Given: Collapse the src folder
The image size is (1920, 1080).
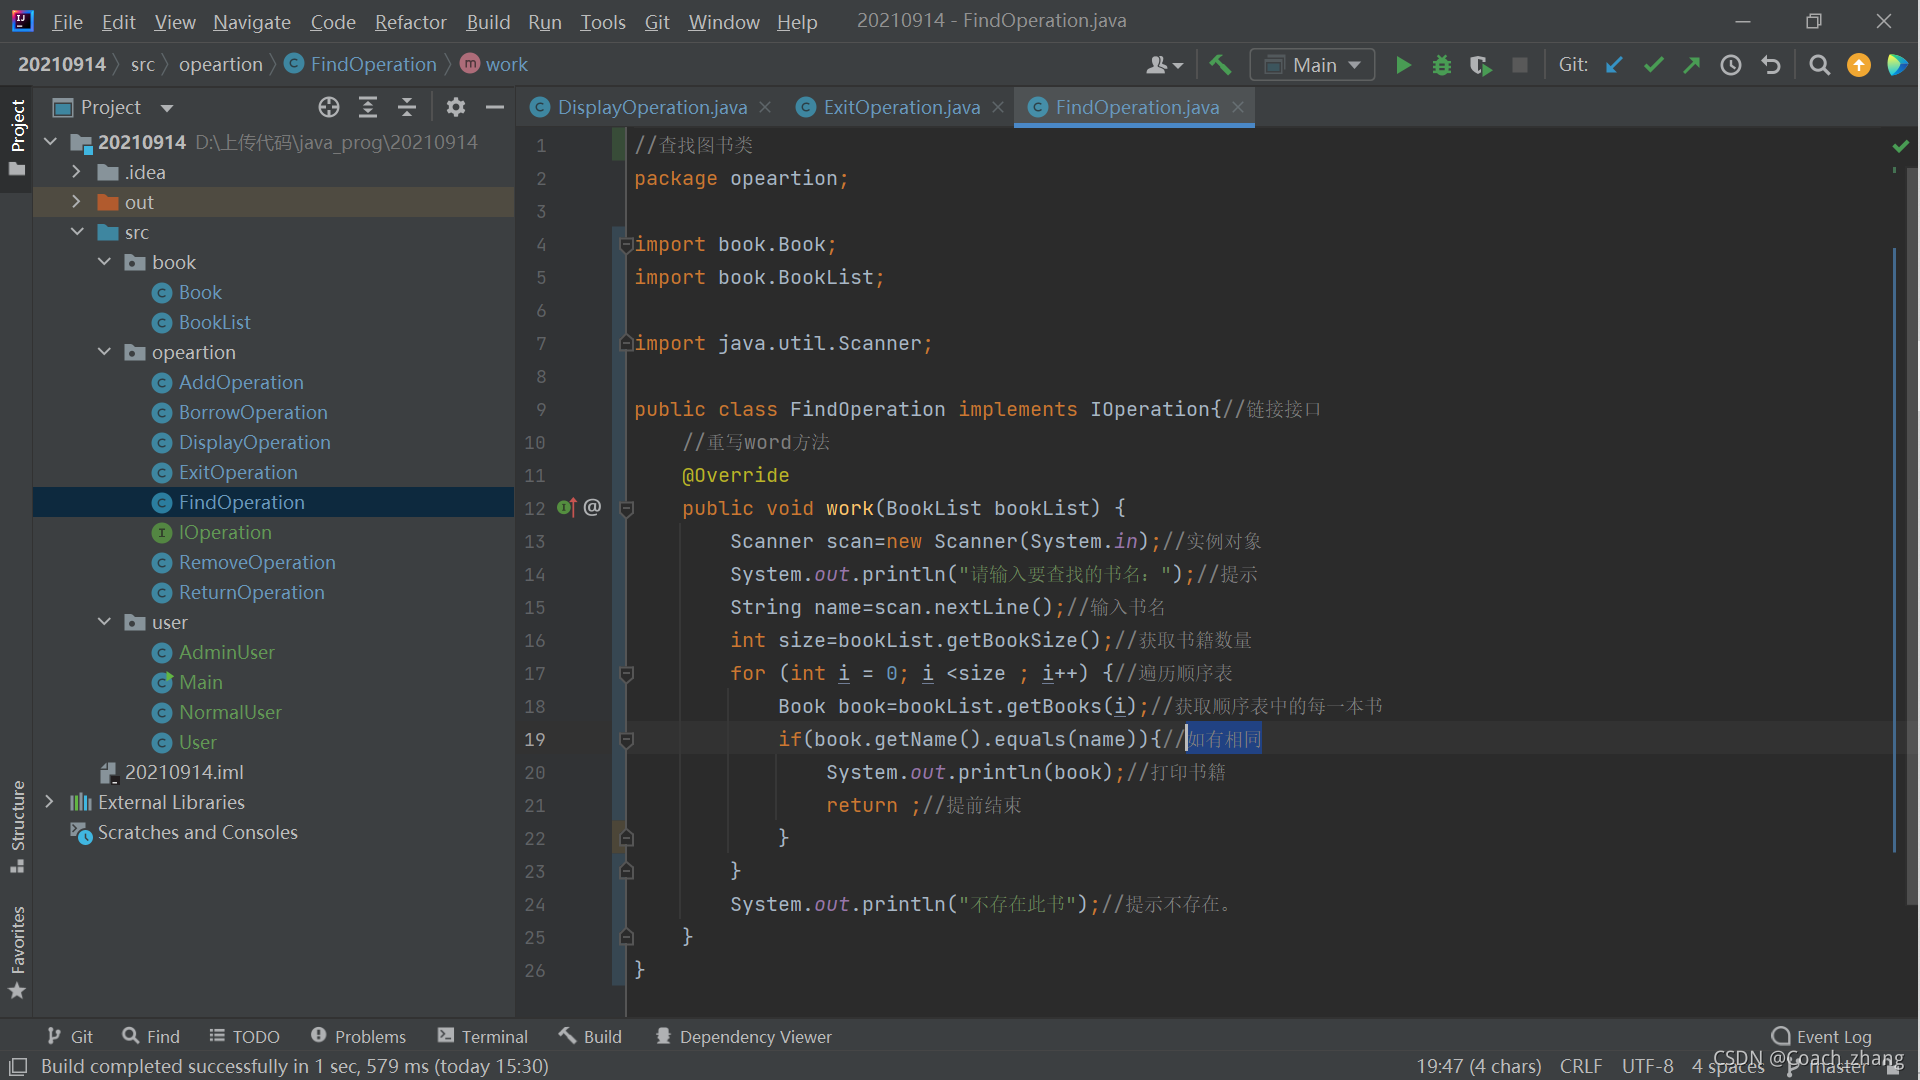Looking at the screenshot, I should tap(77, 232).
